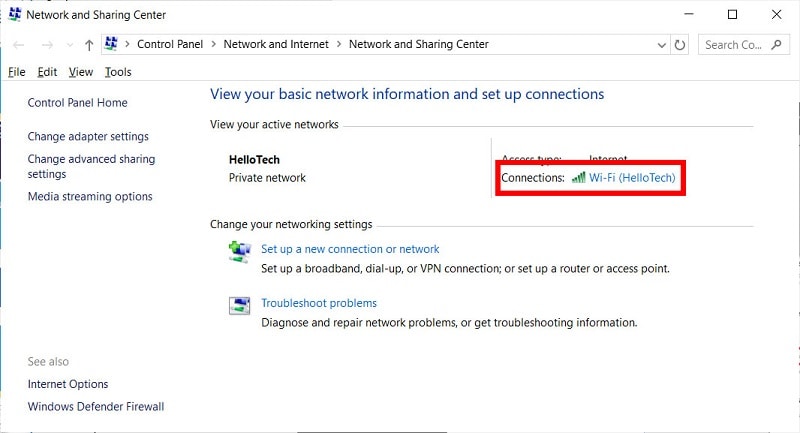Screen dimensions: 800x433
Task: Click the Wi-Fi signal bars icon
Action: click(578, 178)
